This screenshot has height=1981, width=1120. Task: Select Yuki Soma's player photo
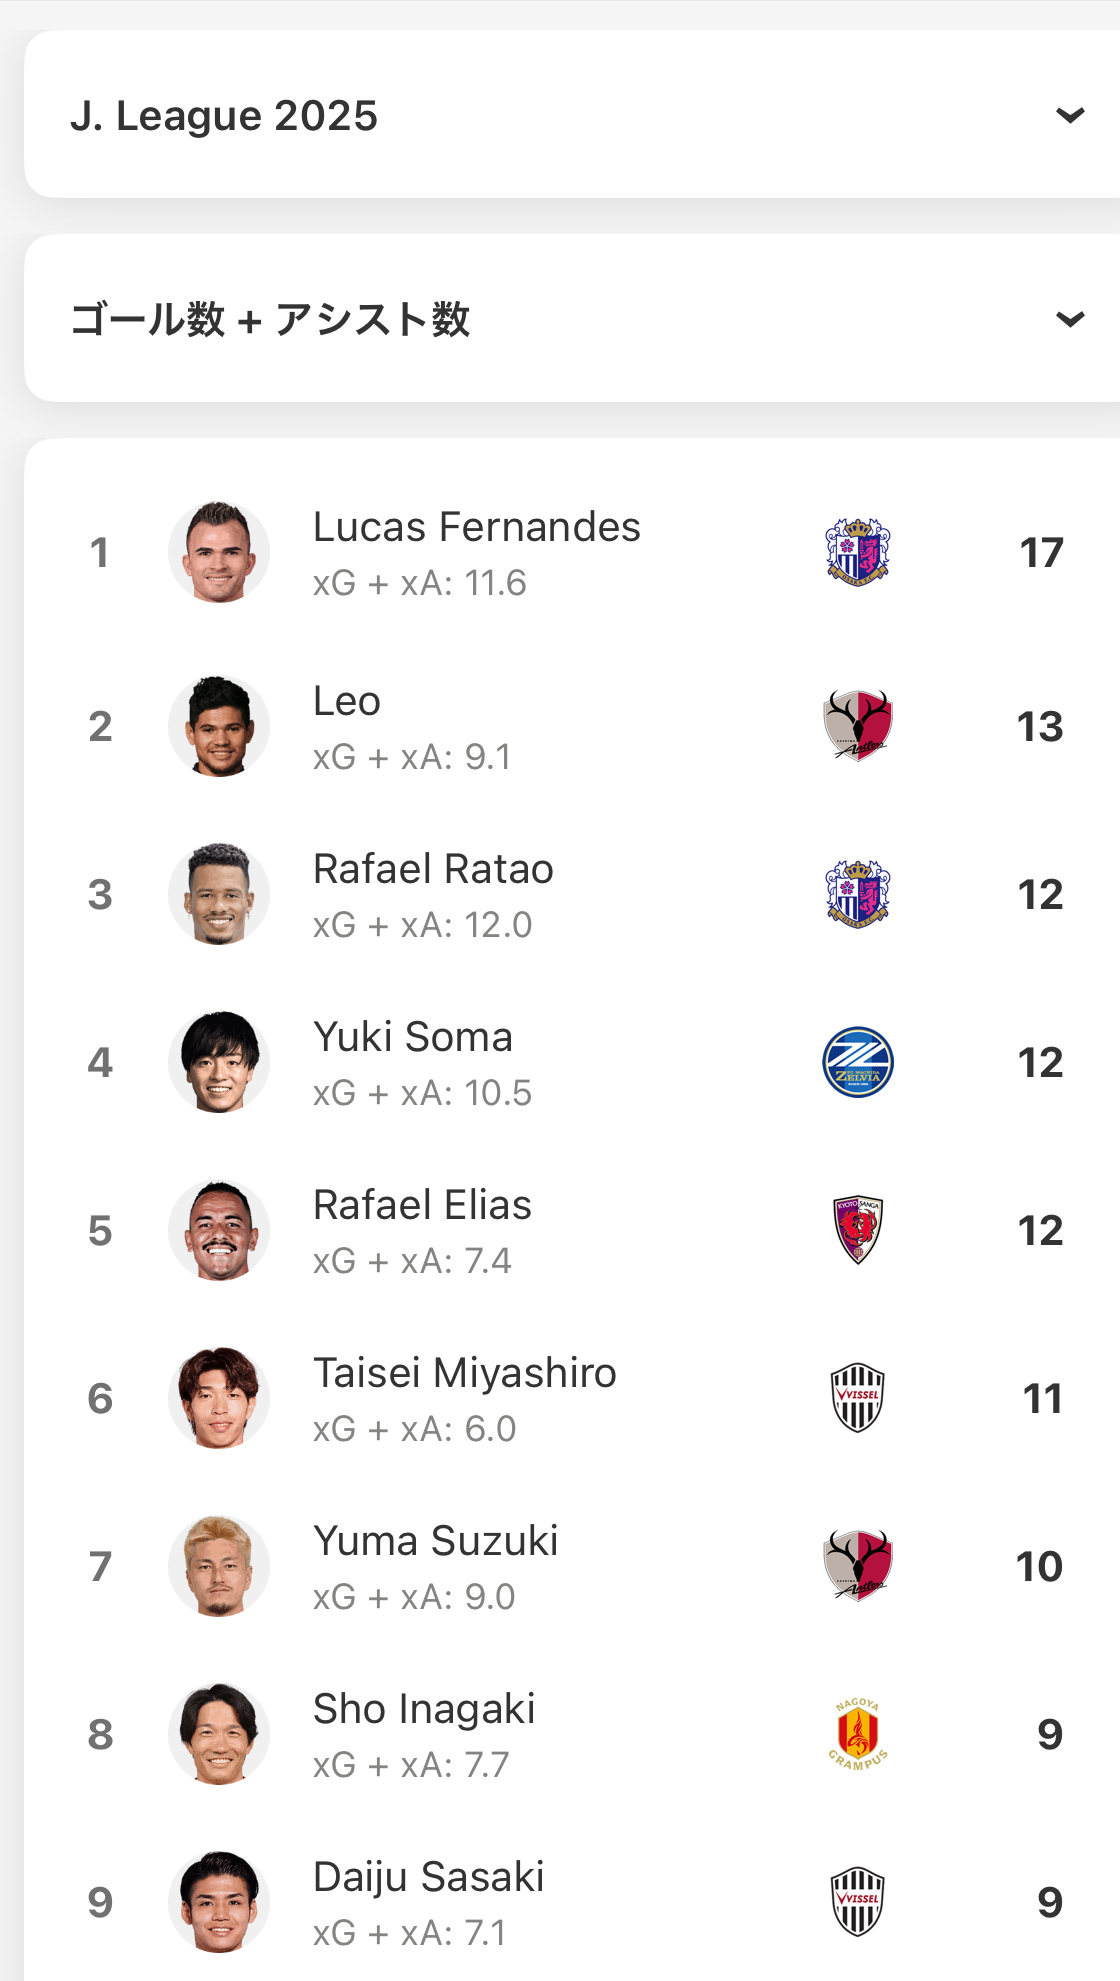click(x=219, y=1062)
